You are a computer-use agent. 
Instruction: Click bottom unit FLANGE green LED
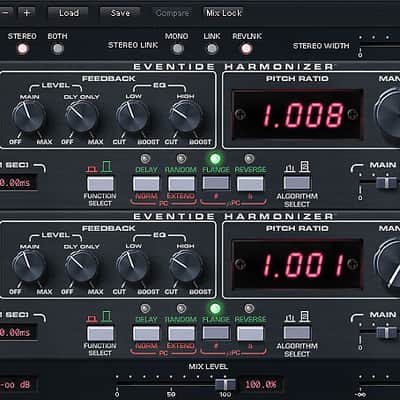coord(215,308)
